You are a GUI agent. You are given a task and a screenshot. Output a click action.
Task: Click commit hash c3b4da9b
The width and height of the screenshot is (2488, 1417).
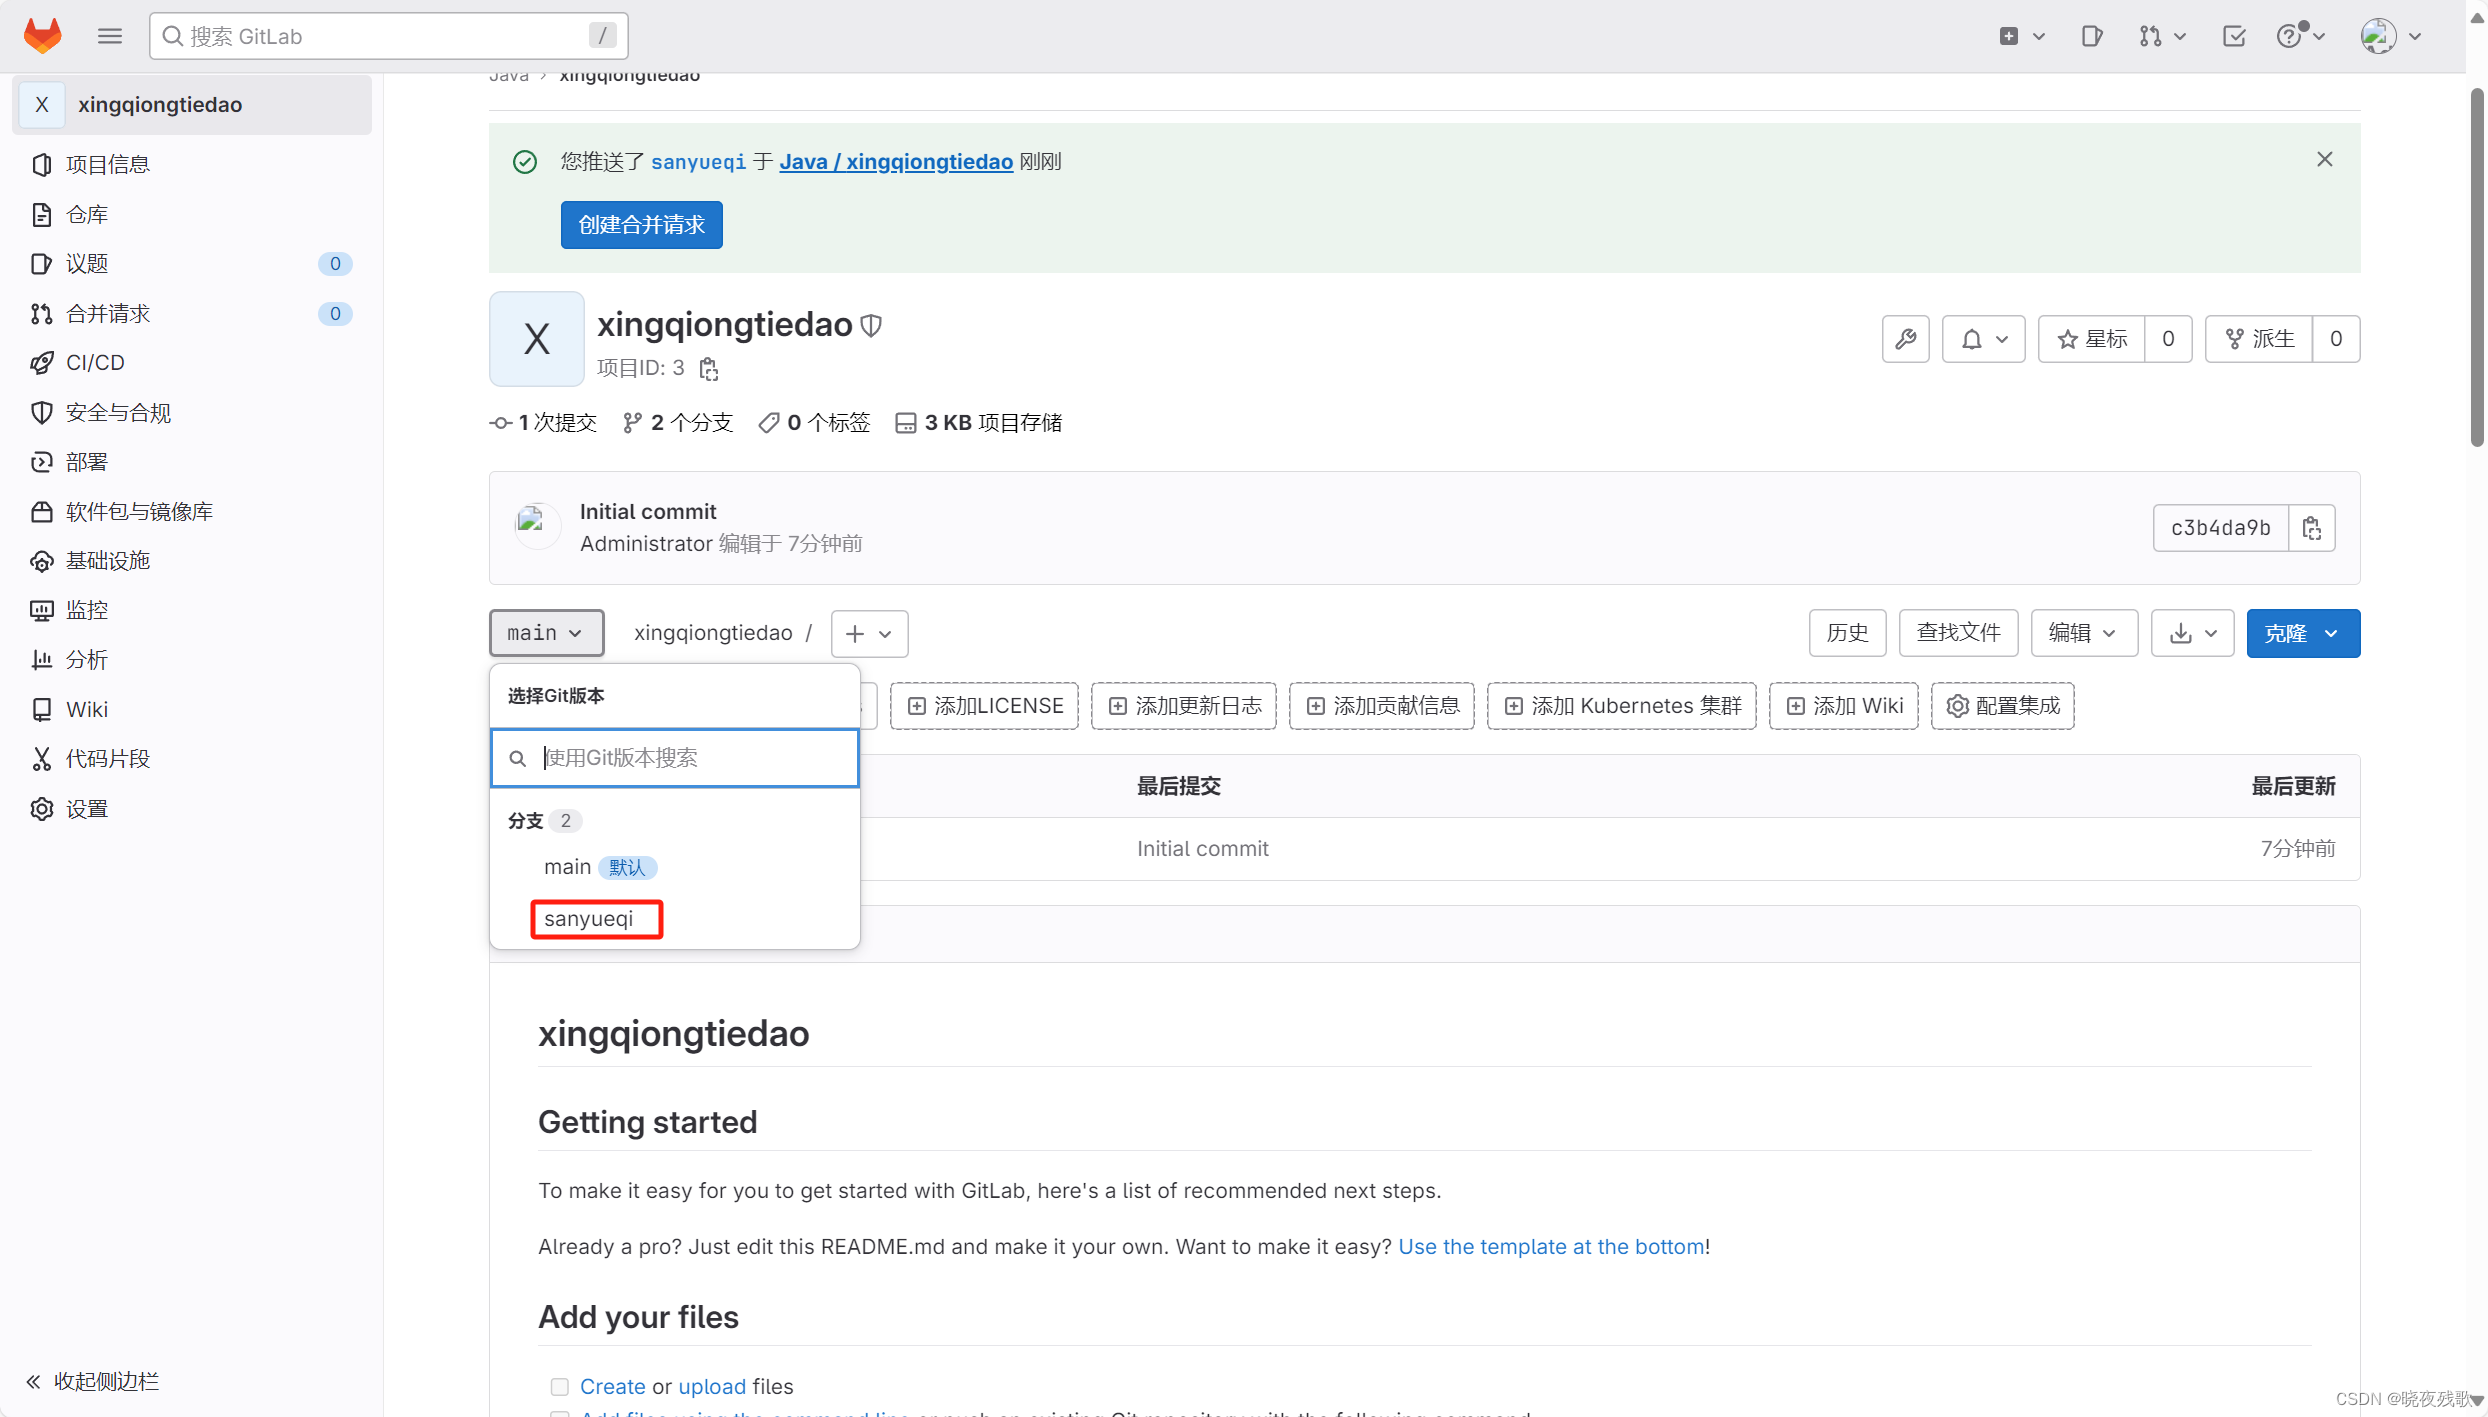2220,528
